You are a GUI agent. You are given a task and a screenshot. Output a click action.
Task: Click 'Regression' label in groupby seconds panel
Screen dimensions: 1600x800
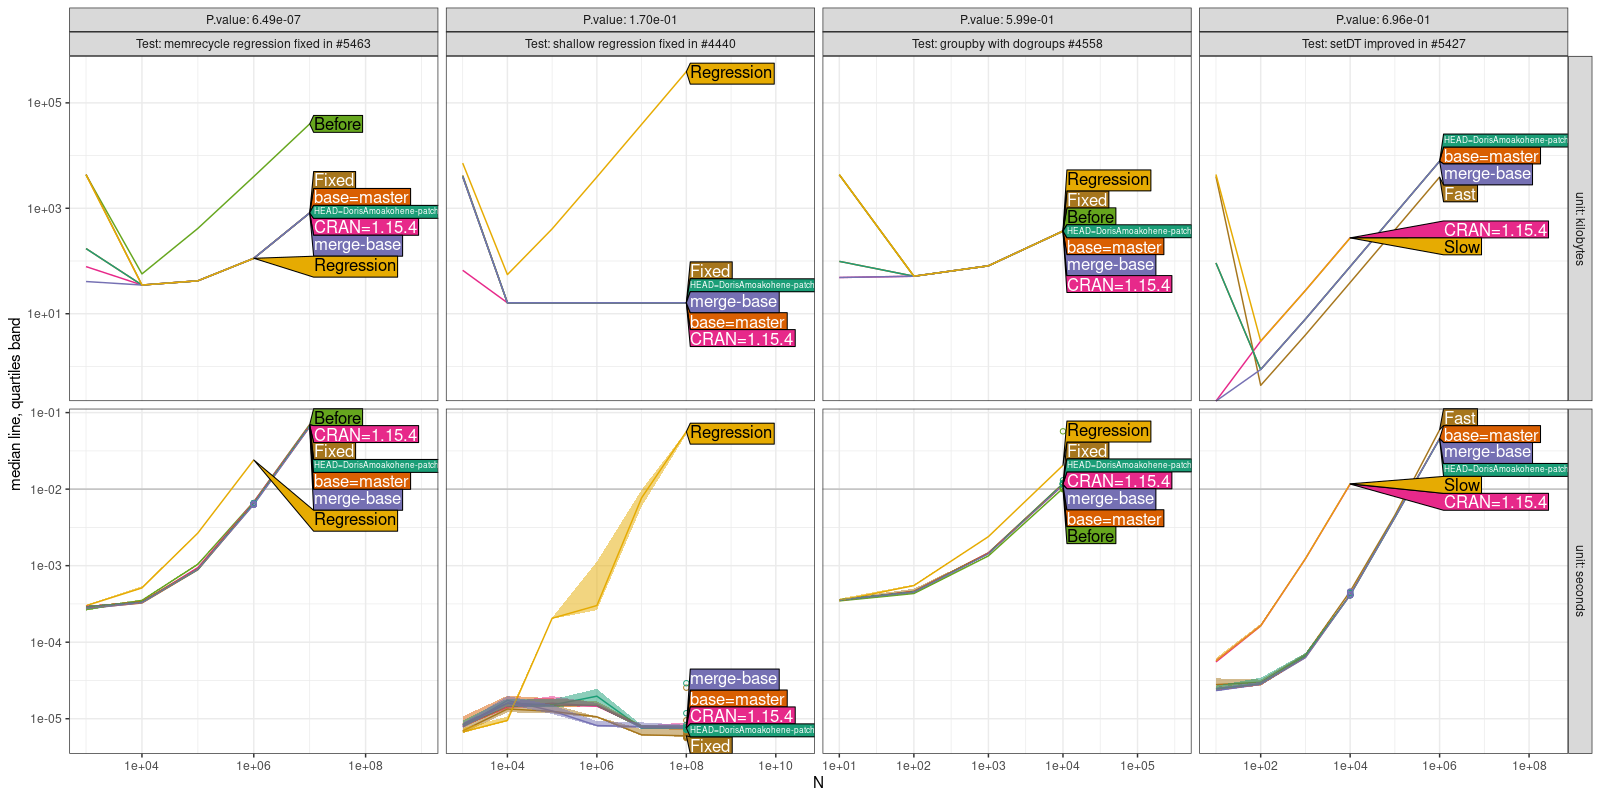click(x=1108, y=431)
